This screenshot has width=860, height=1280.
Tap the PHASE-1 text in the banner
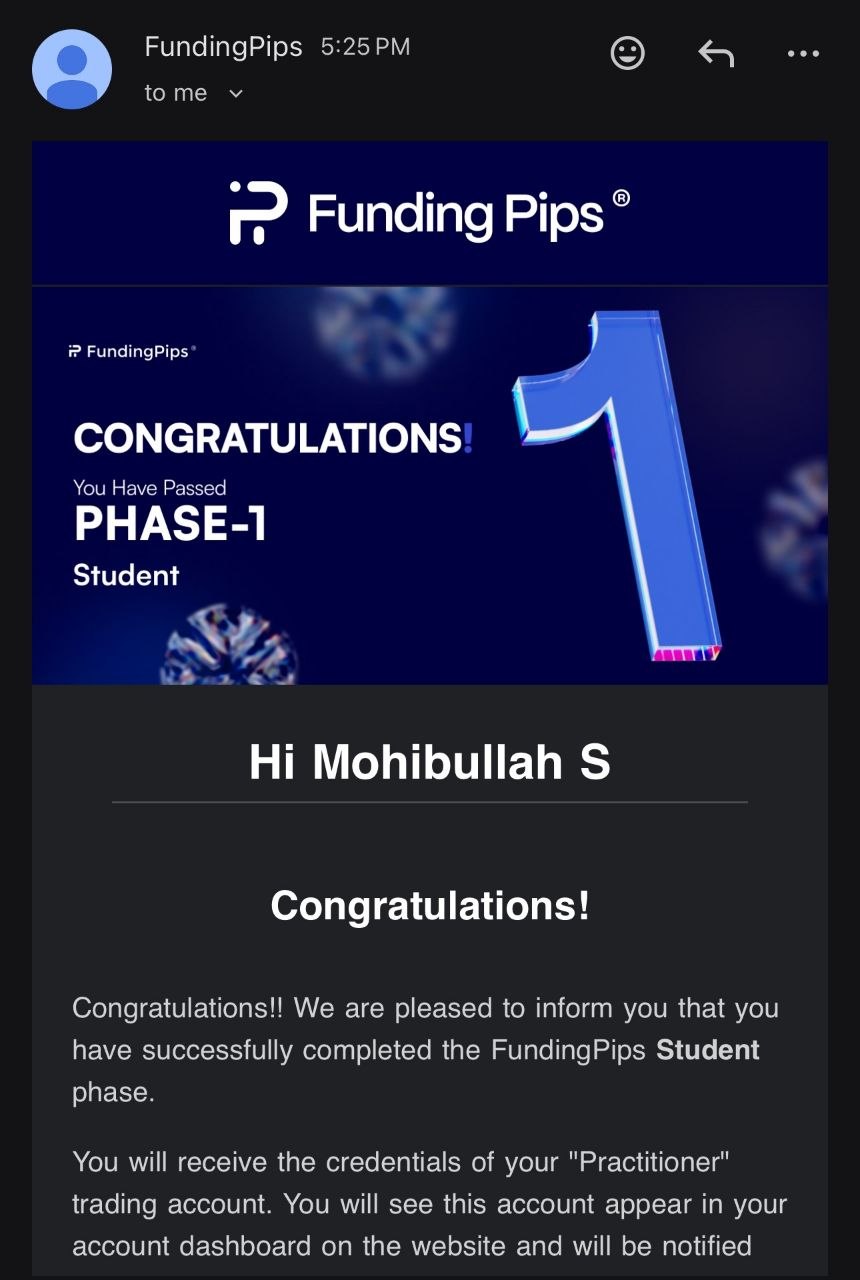click(170, 525)
